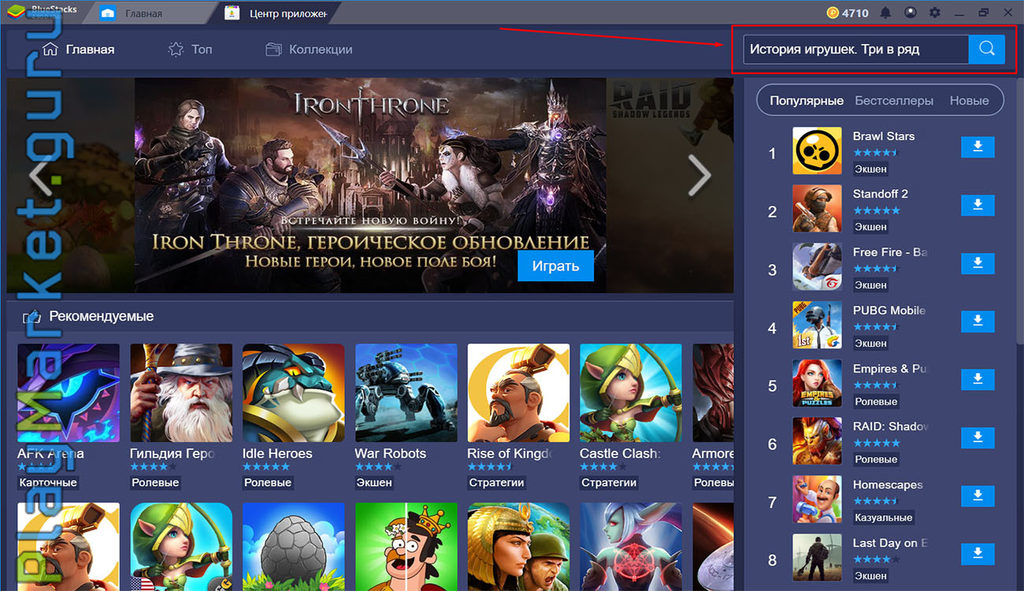
Task: Click the RAID Shadow Legends side banner
Action: coord(670,185)
